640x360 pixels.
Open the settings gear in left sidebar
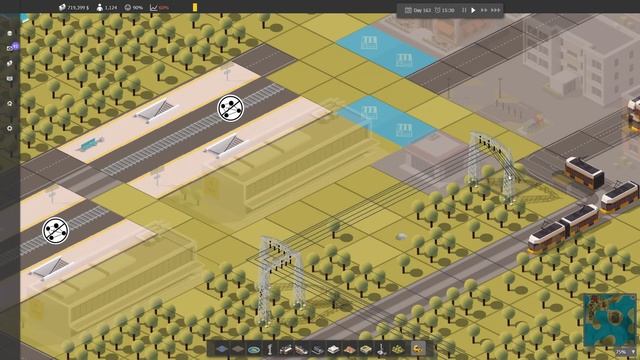click(x=10, y=128)
